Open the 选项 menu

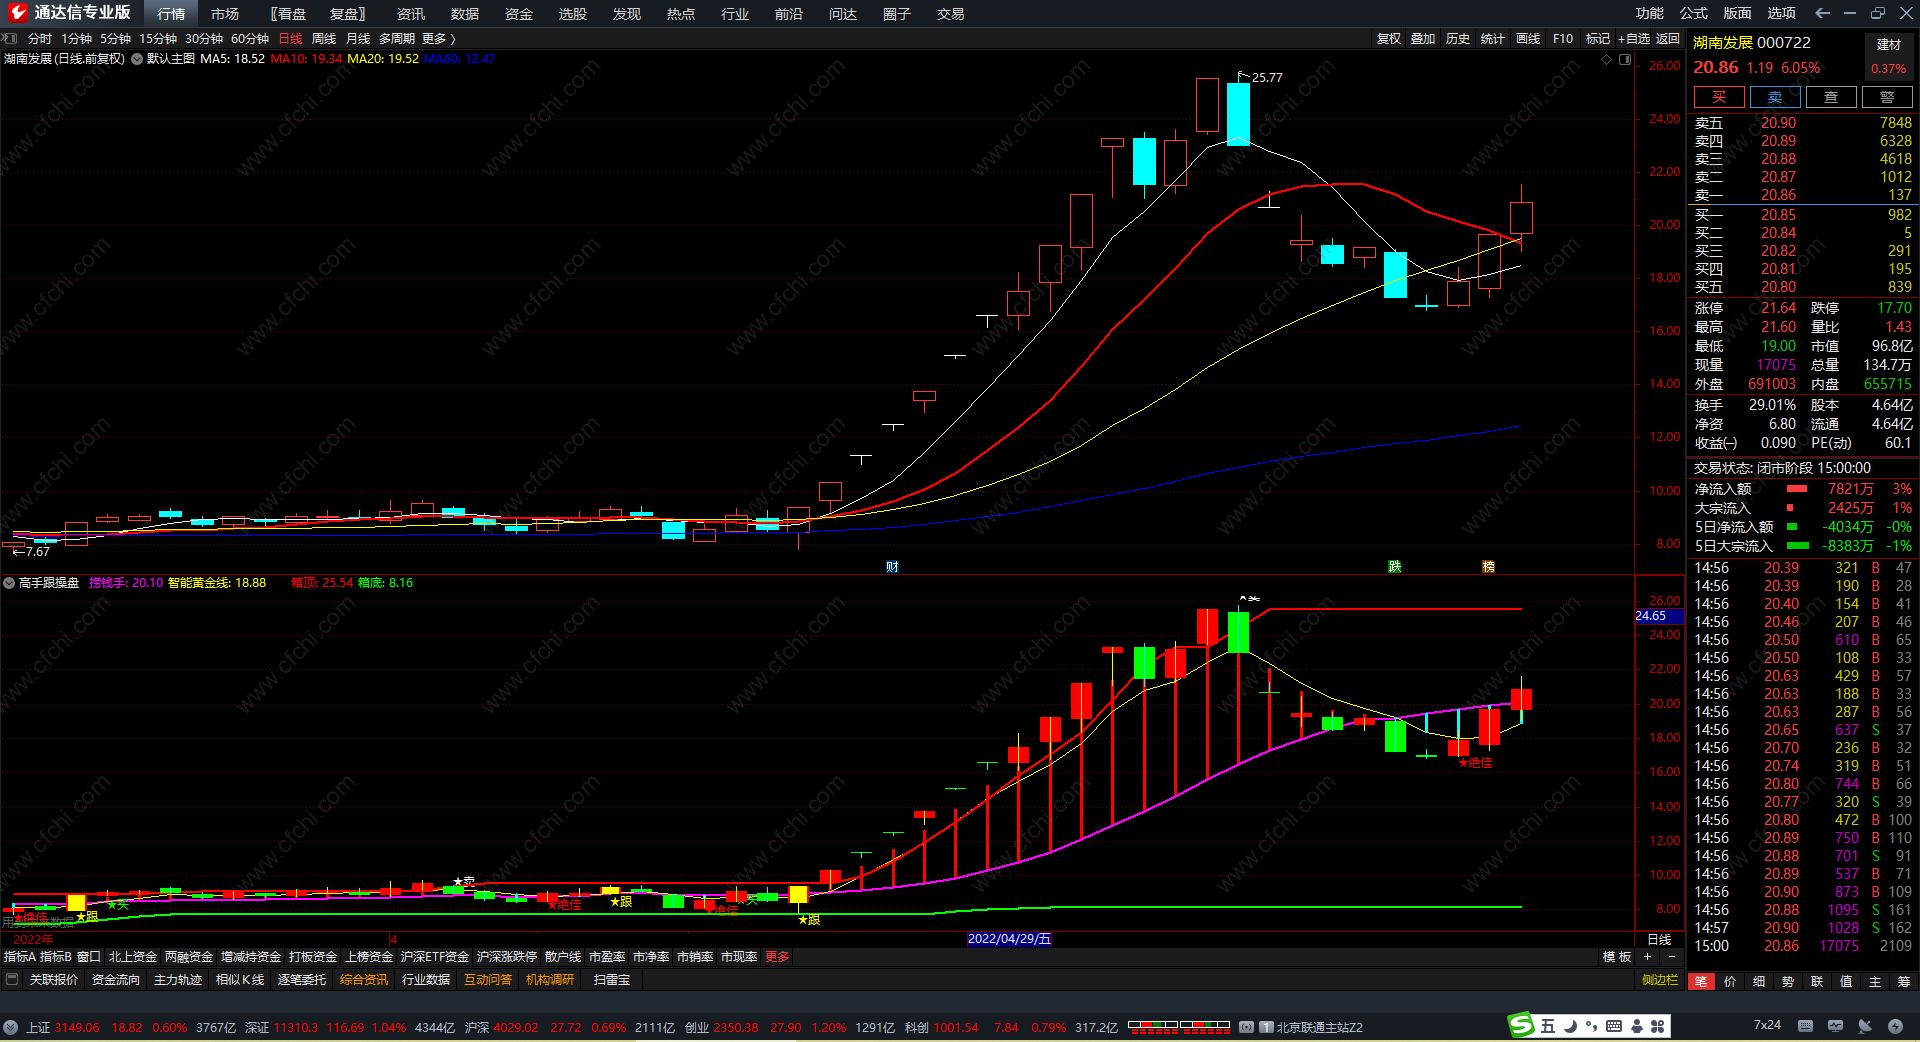pos(1781,13)
